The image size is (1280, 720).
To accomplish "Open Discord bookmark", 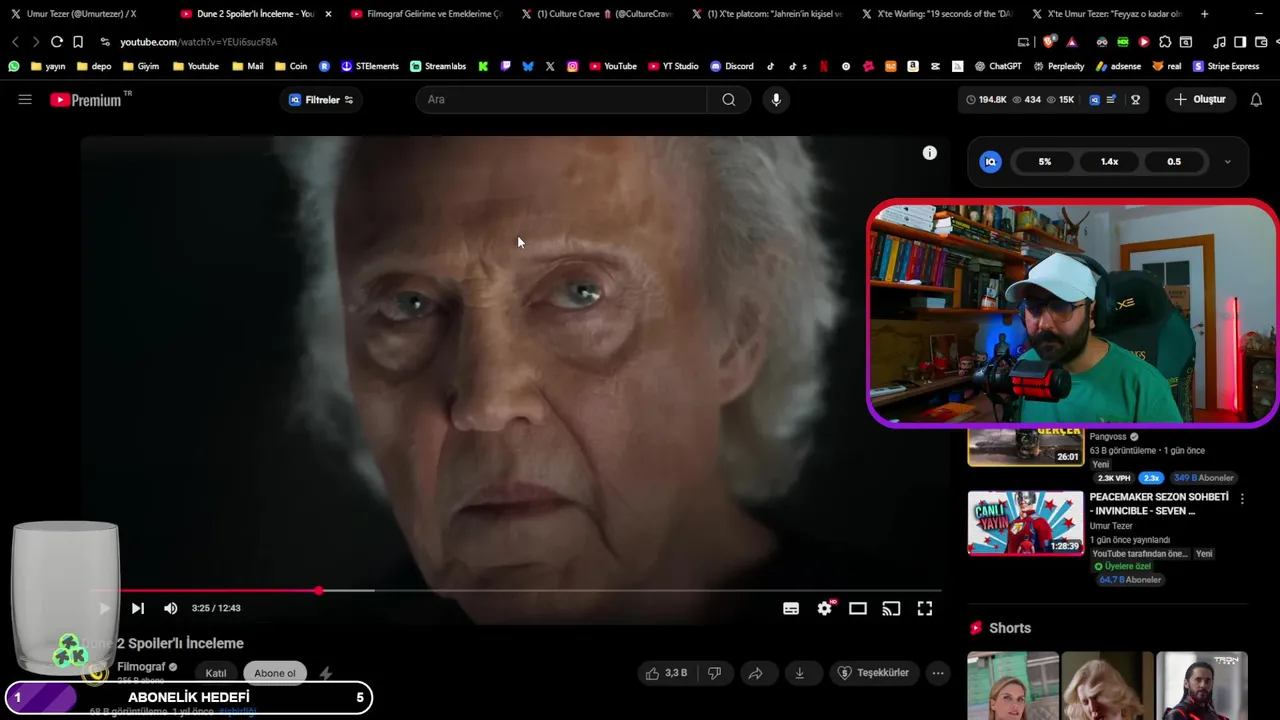I will (732, 66).
